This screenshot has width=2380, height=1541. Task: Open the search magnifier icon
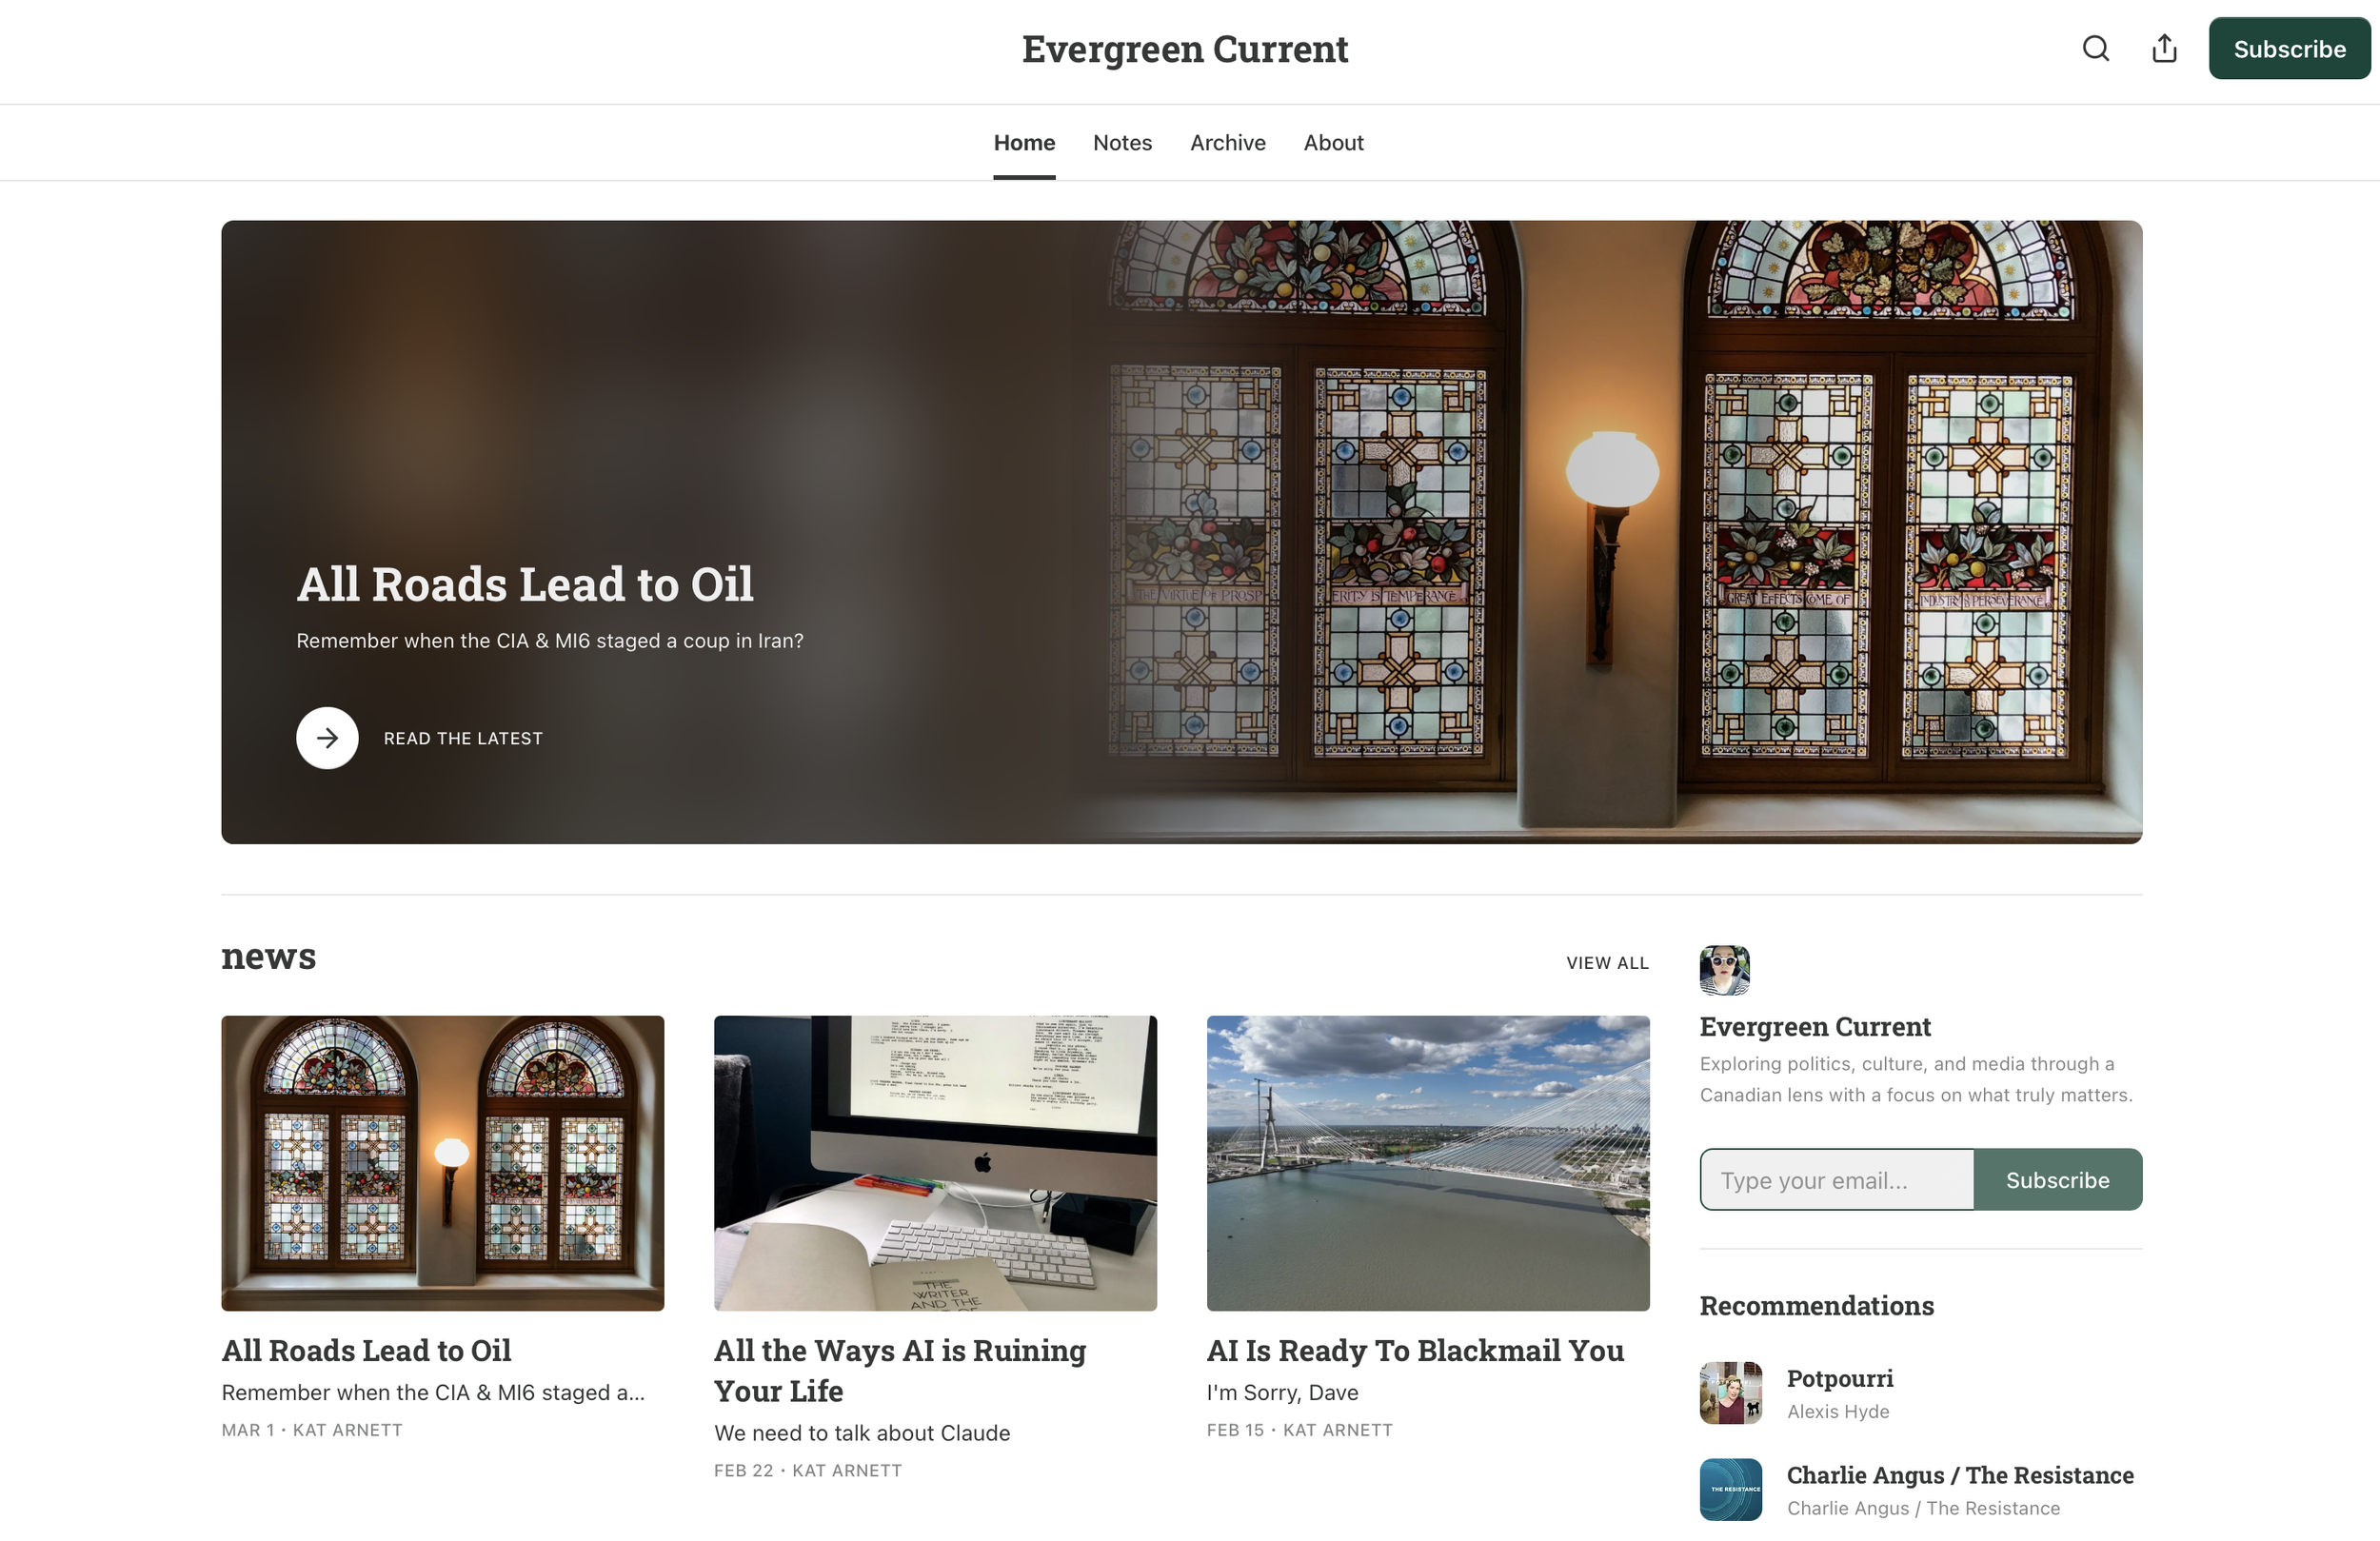[2095, 48]
